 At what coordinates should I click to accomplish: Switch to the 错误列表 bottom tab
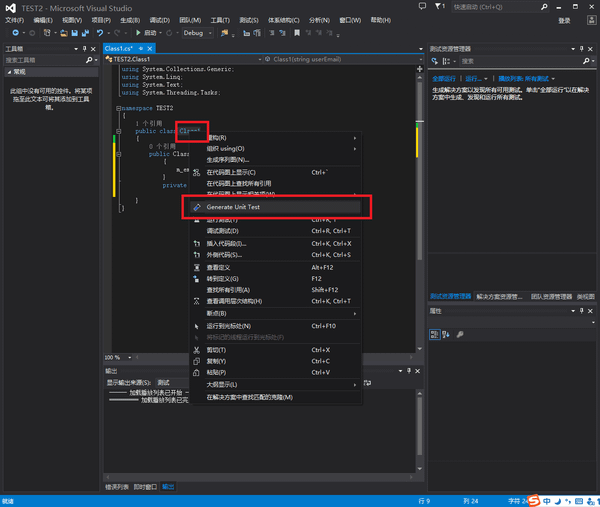(117, 487)
